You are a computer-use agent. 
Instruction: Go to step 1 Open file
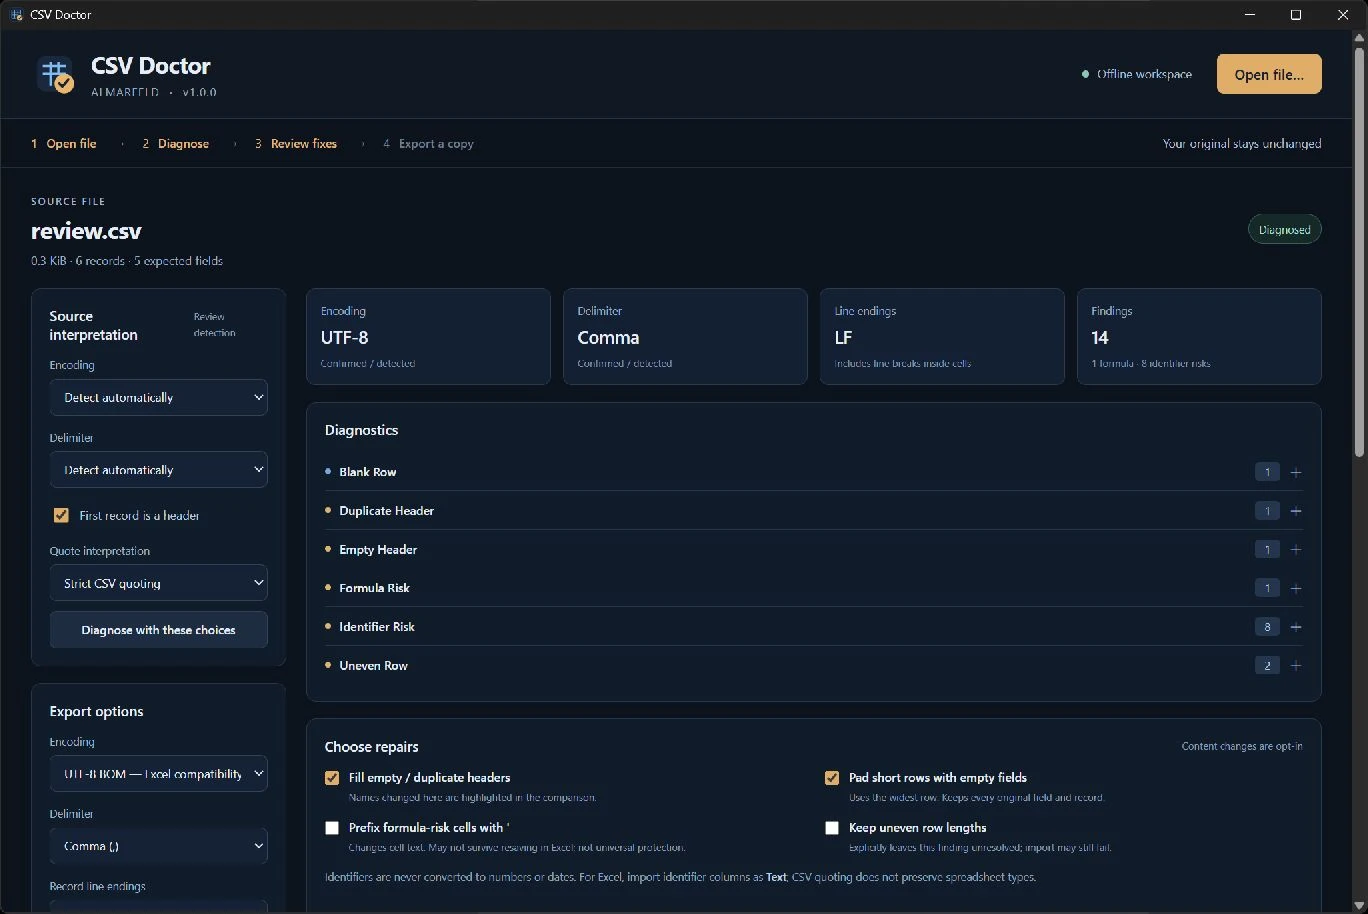pos(64,144)
